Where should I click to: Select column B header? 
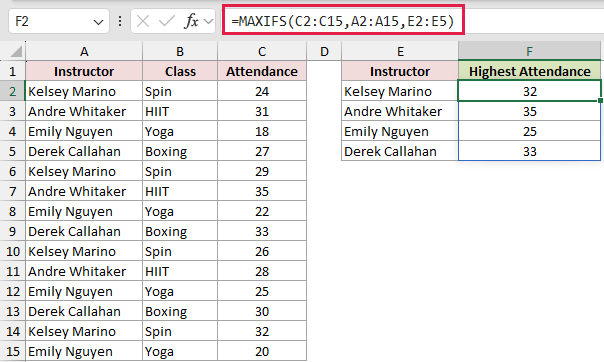coord(180,51)
